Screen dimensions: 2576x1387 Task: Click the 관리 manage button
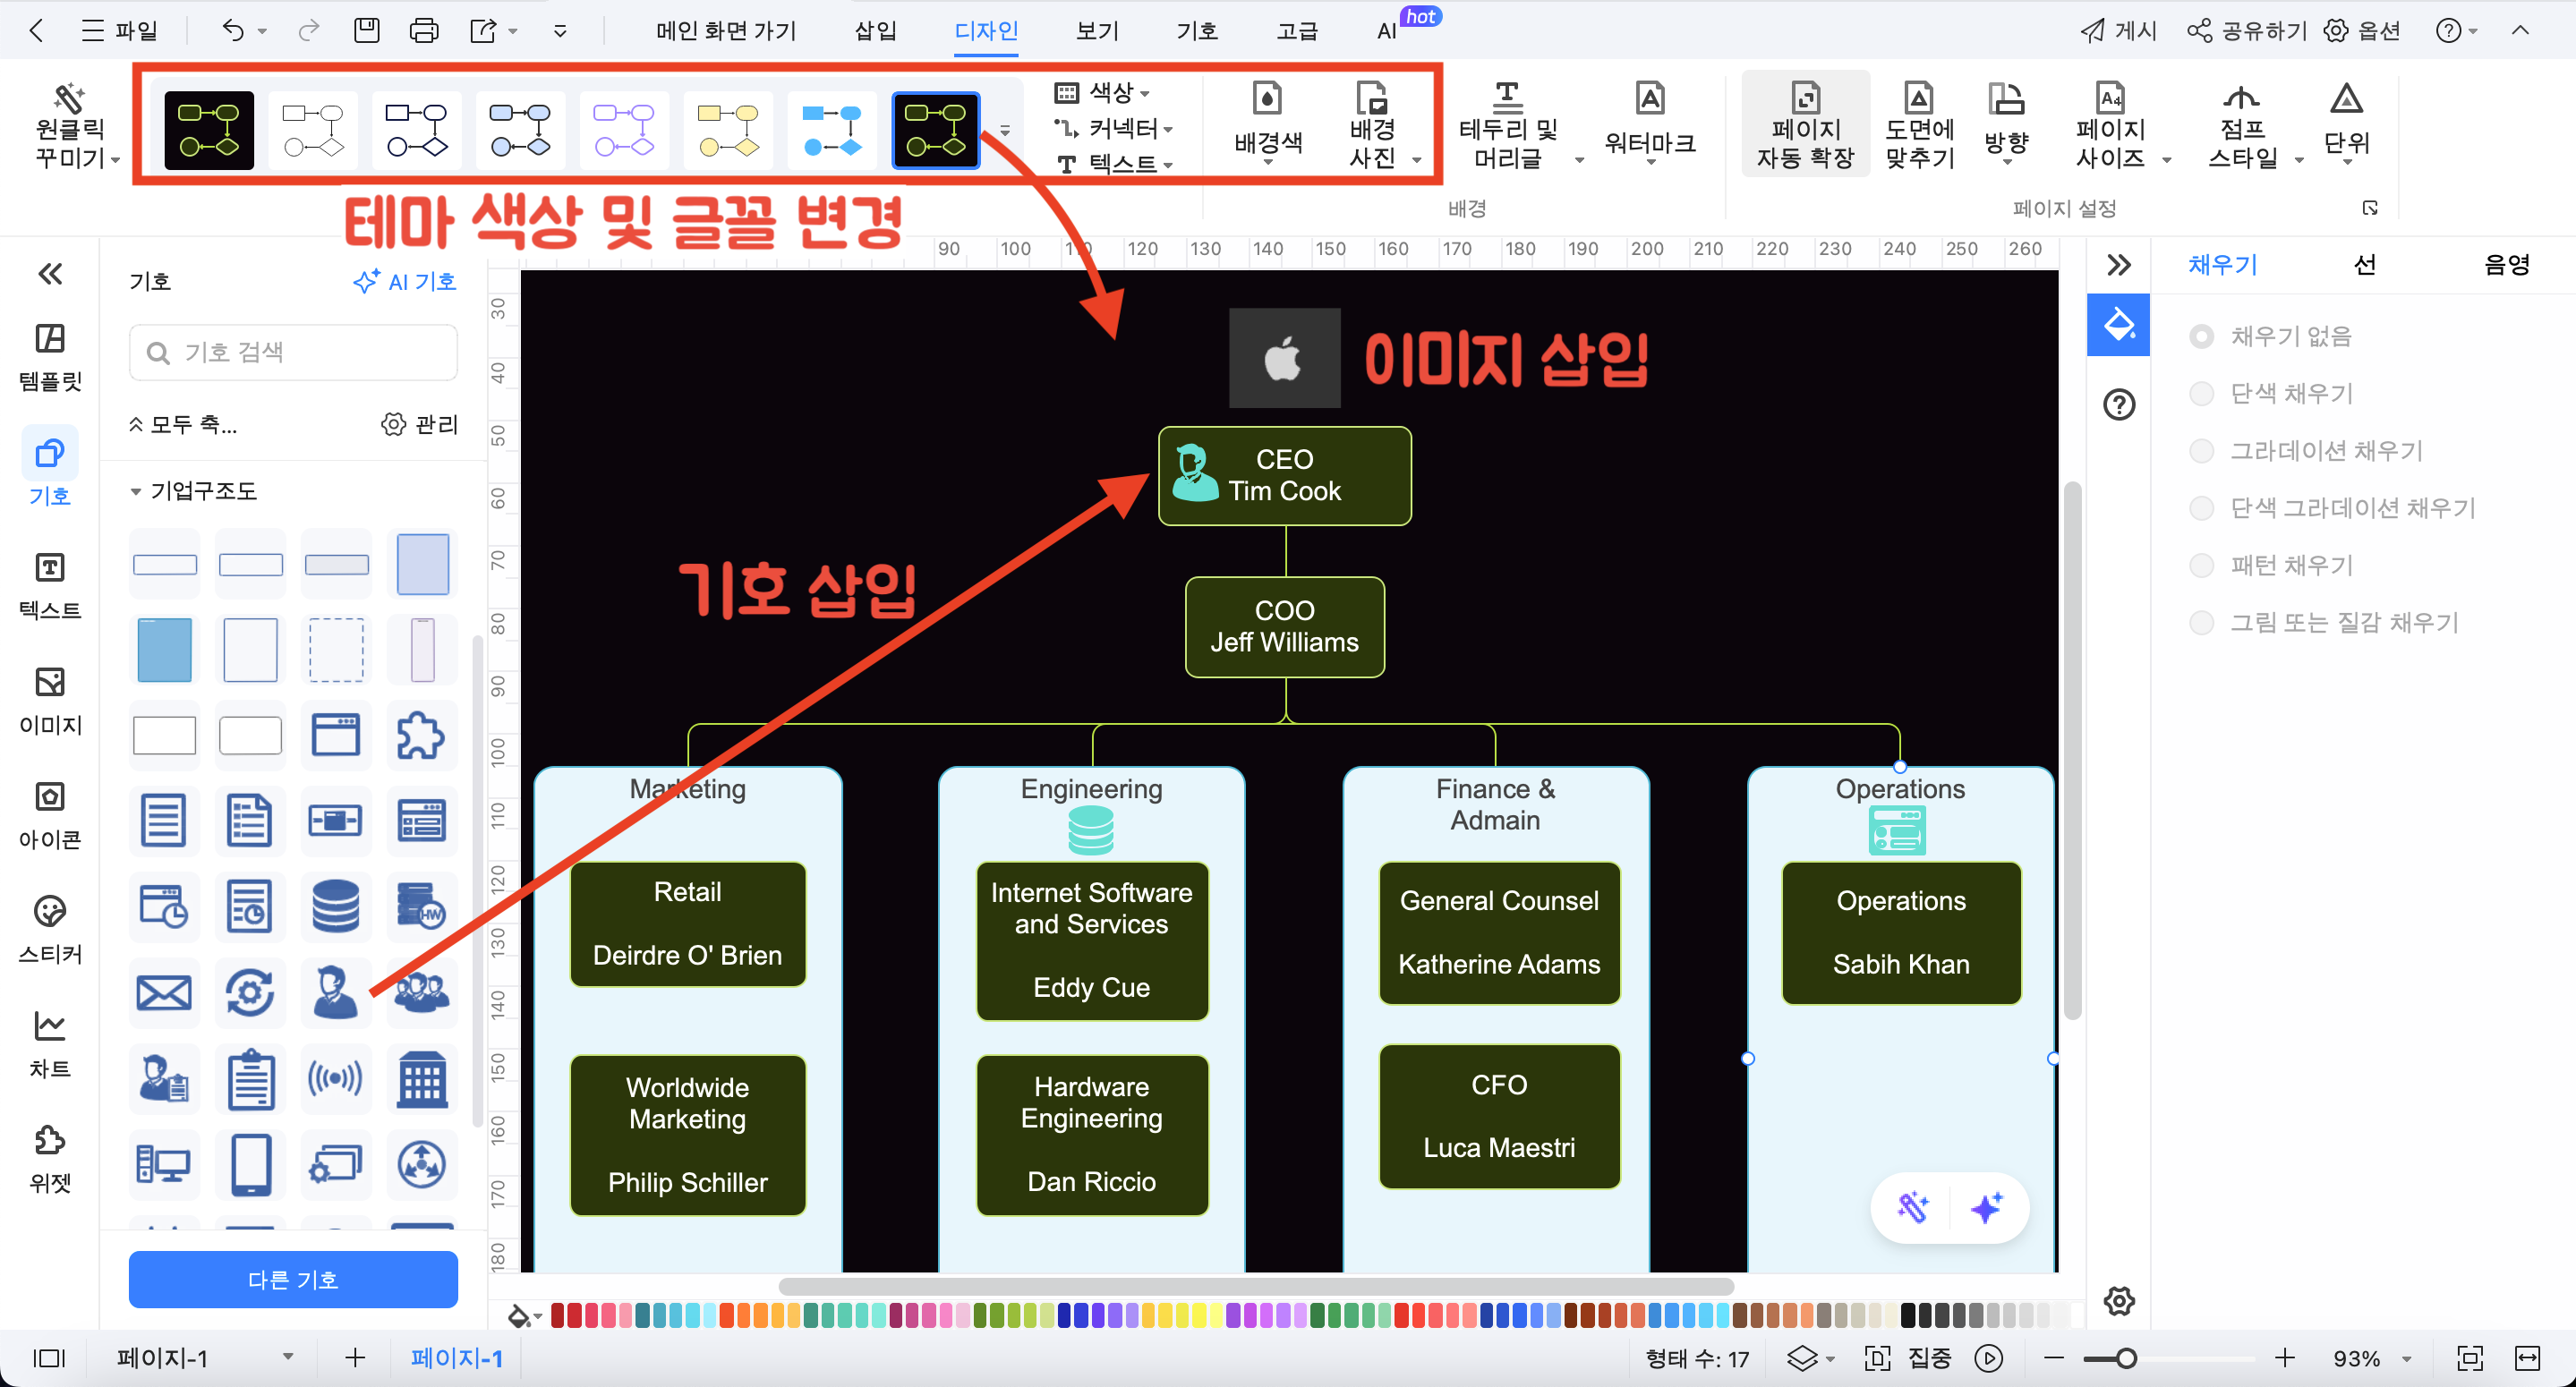pos(419,424)
